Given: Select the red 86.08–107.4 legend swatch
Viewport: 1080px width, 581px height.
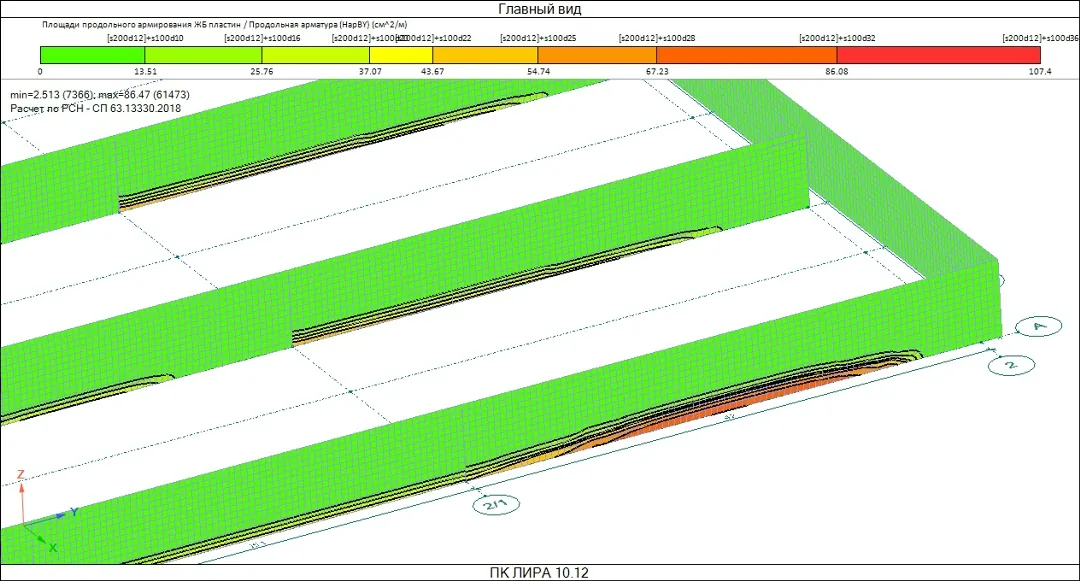Looking at the screenshot, I should coord(939,55).
